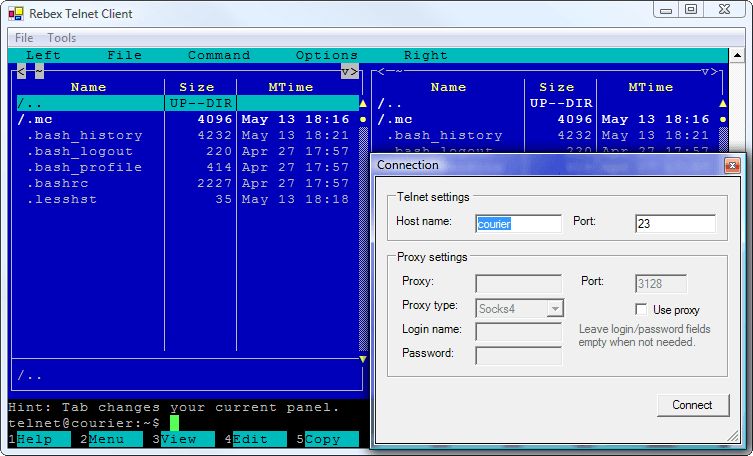Select the /.mc folder in right panel
Screen dimensions: 753x456
[x=547, y=119]
